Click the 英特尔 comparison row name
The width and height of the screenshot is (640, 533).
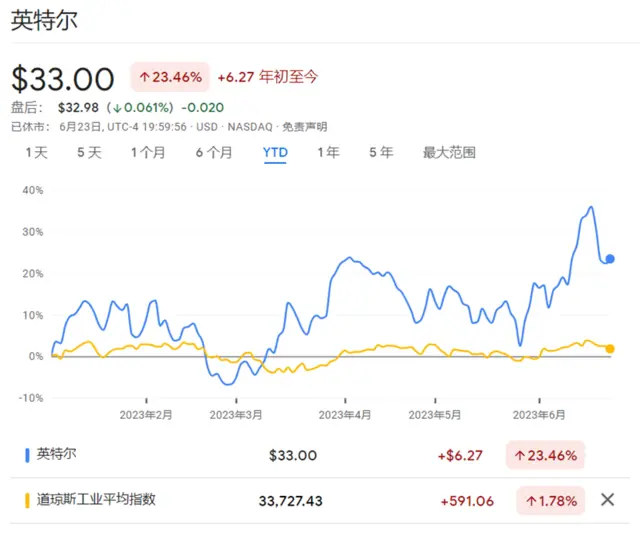tap(56, 454)
